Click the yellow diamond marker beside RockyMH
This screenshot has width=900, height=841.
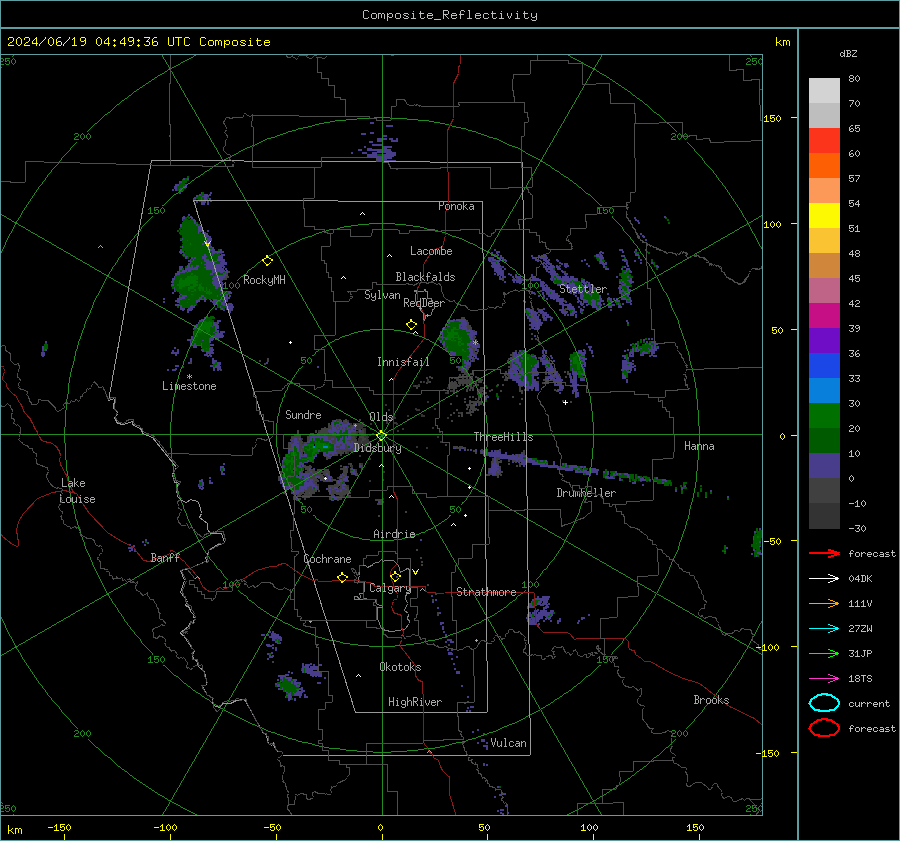(x=267, y=261)
